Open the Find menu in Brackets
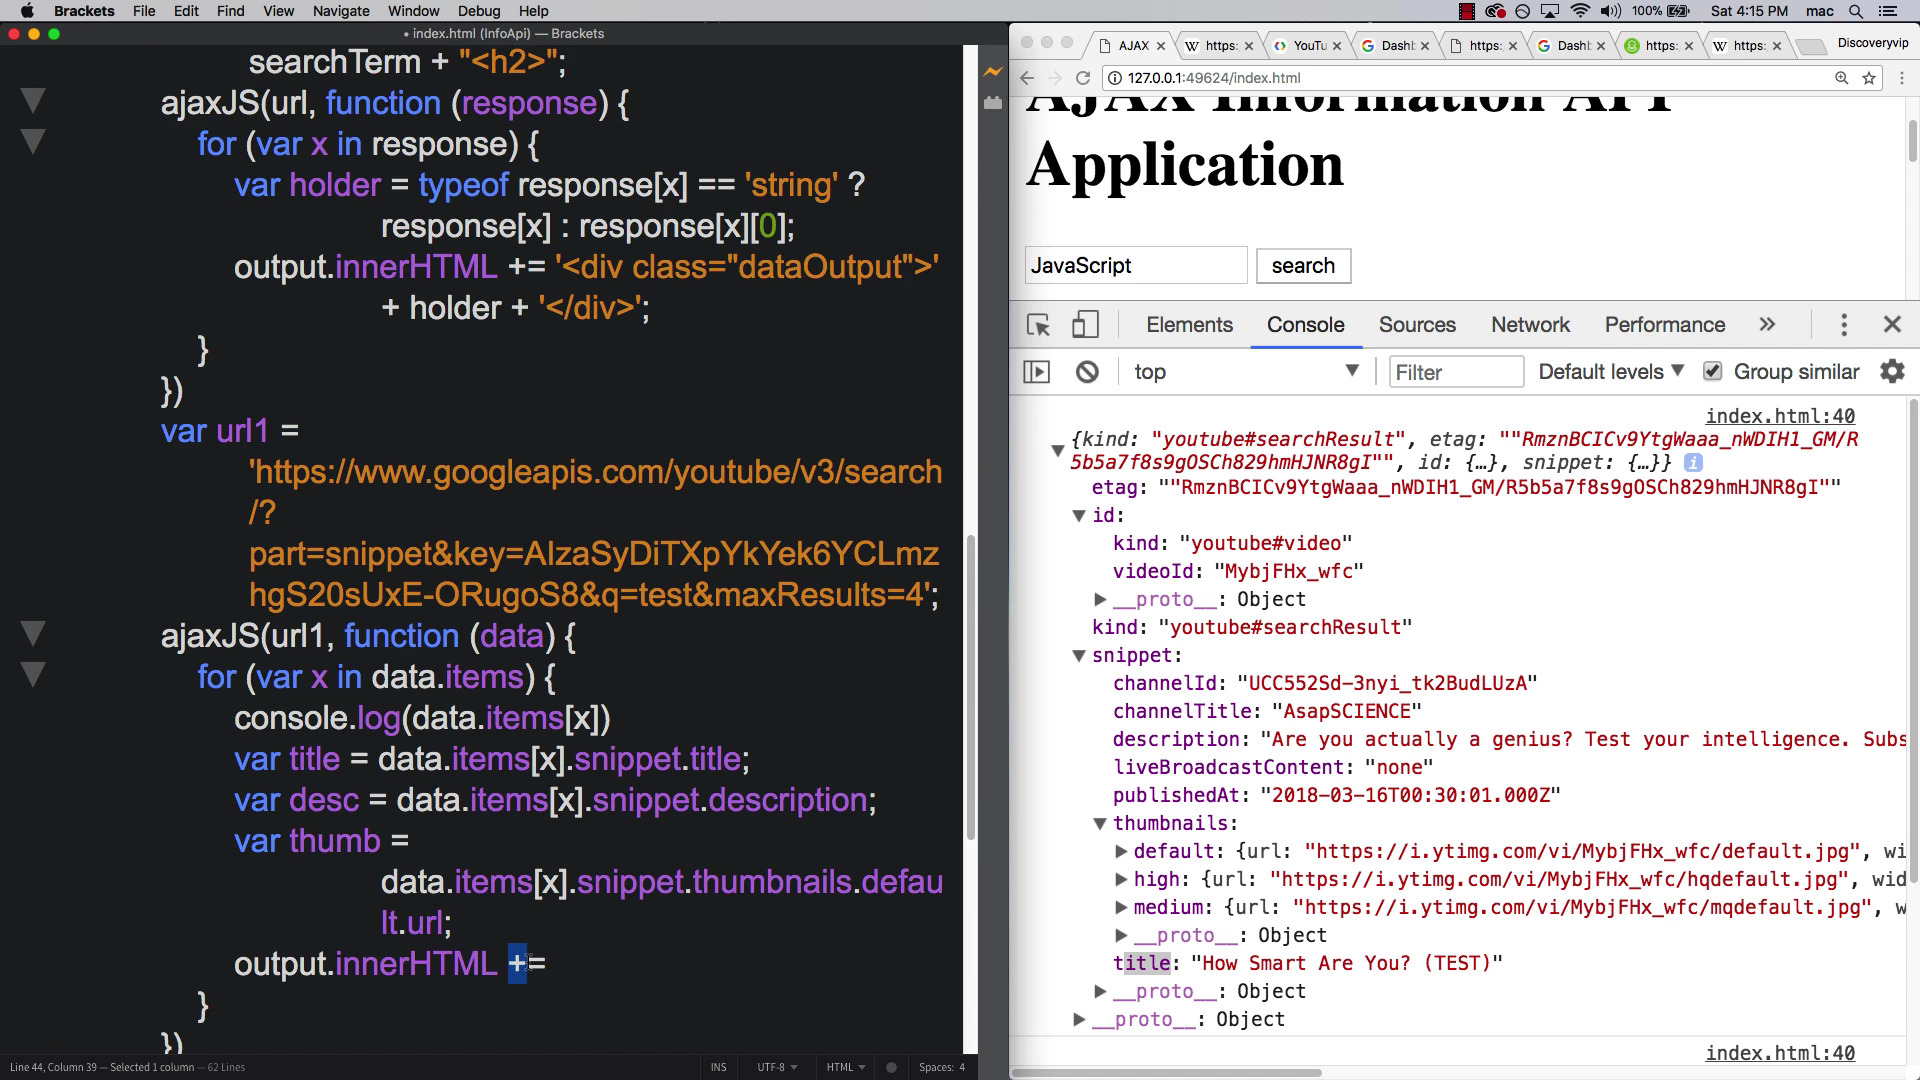 230,11
